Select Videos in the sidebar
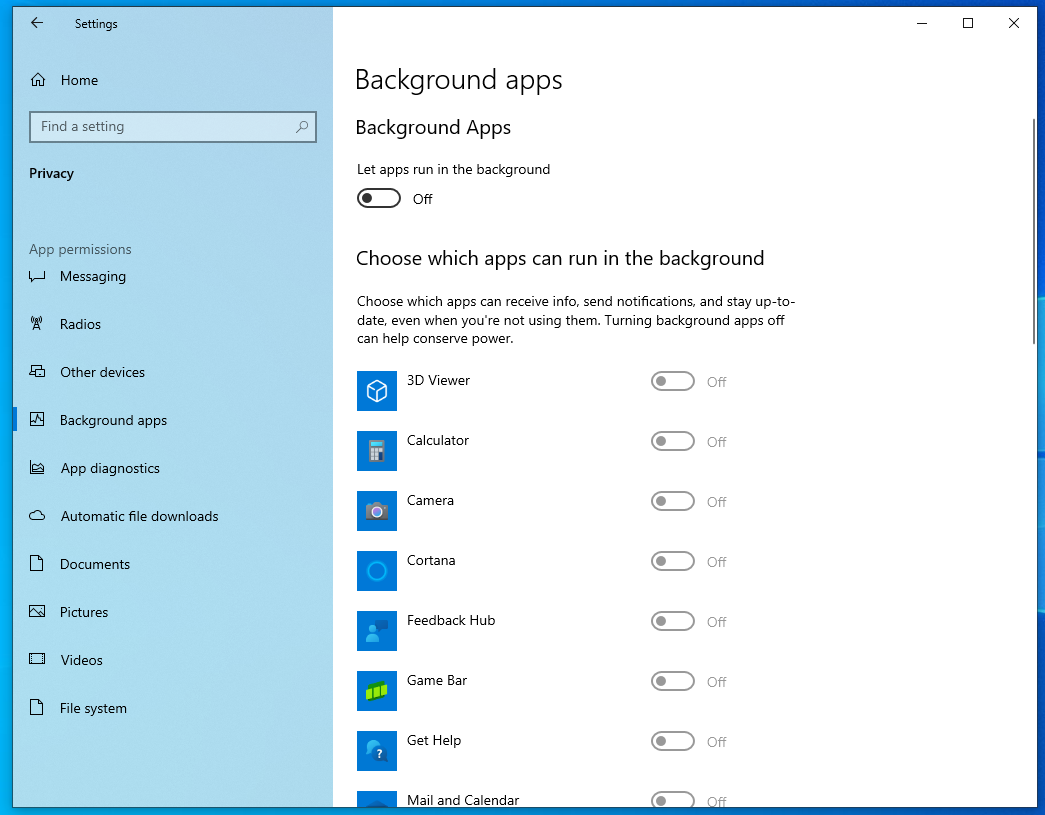Viewport: 1045px width, 815px height. [x=173, y=660]
